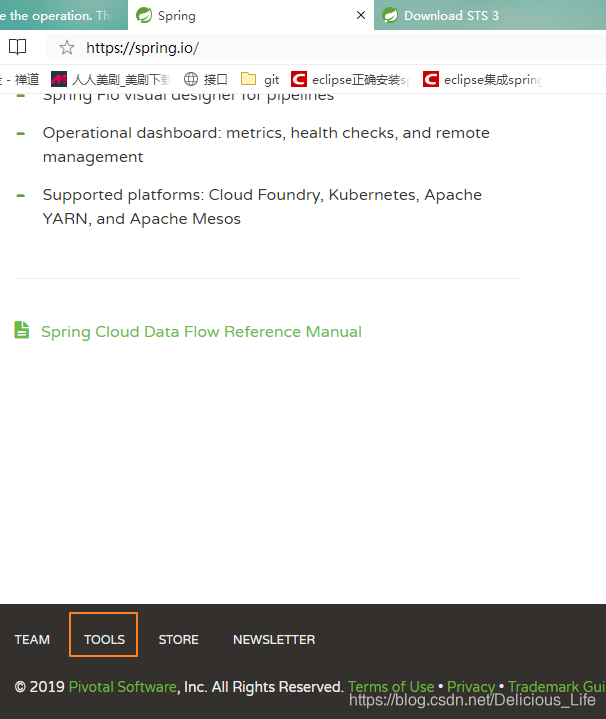This screenshot has width=606, height=719.
Task: Click 'Operational dashboard: metrics, health checks' text
Action: pyautogui.click(x=220, y=133)
